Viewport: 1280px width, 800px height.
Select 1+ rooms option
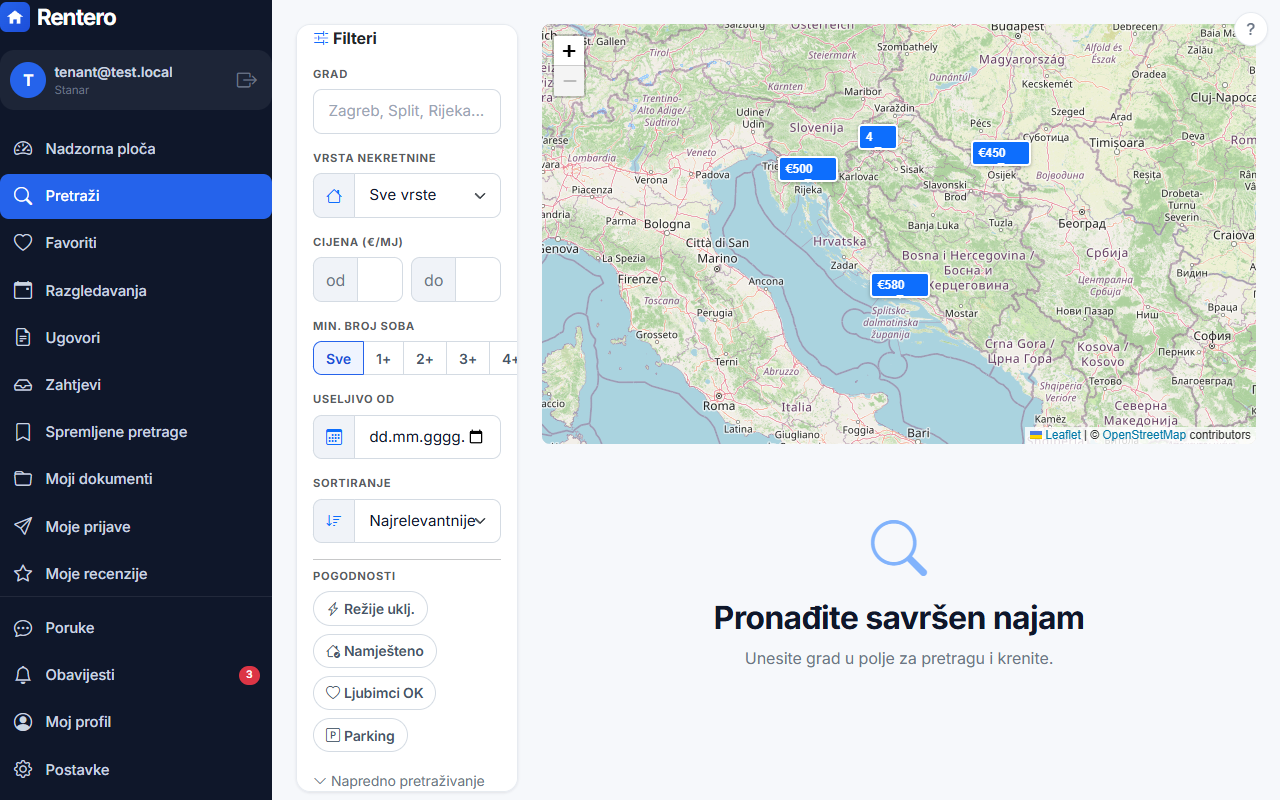coord(383,359)
